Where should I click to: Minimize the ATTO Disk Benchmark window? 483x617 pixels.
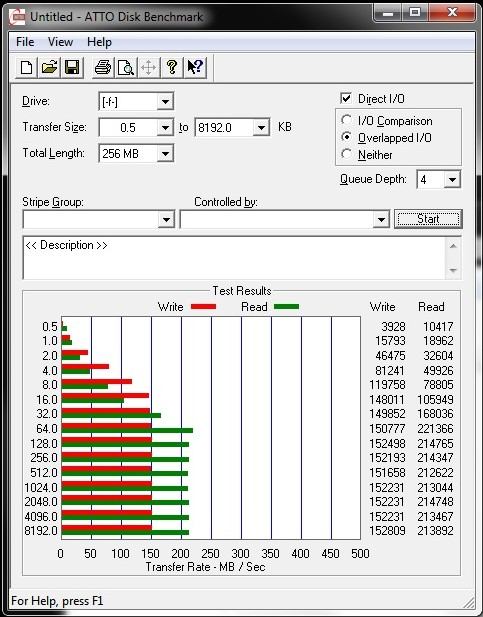pyautogui.click(x=389, y=13)
